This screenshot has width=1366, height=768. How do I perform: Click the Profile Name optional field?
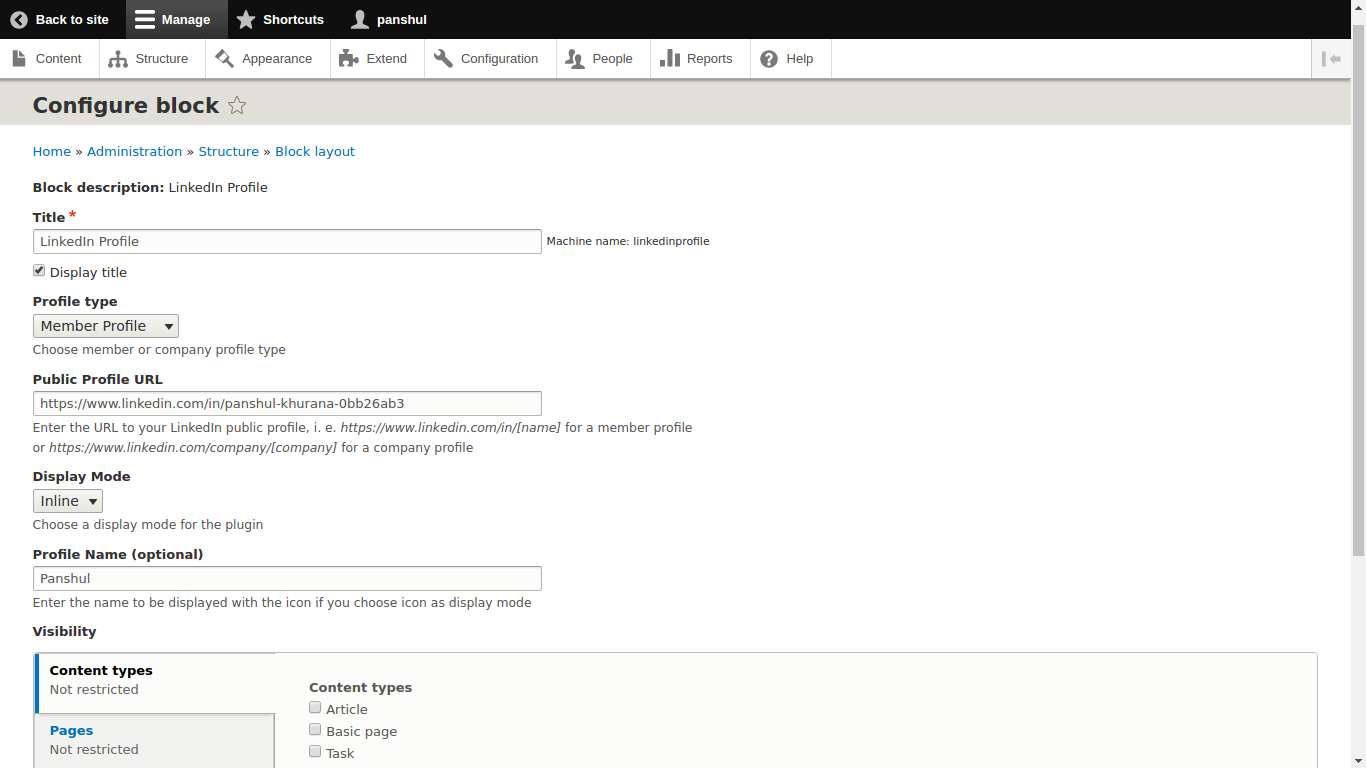click(287, 578)
